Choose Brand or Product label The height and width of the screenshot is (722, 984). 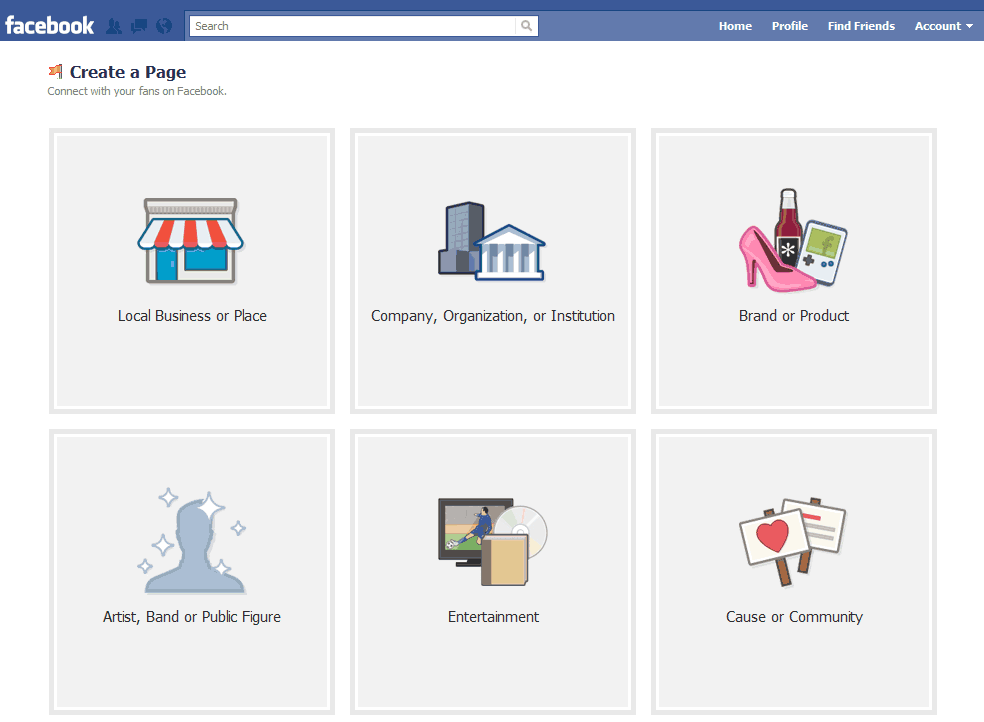tap(794, 316)
